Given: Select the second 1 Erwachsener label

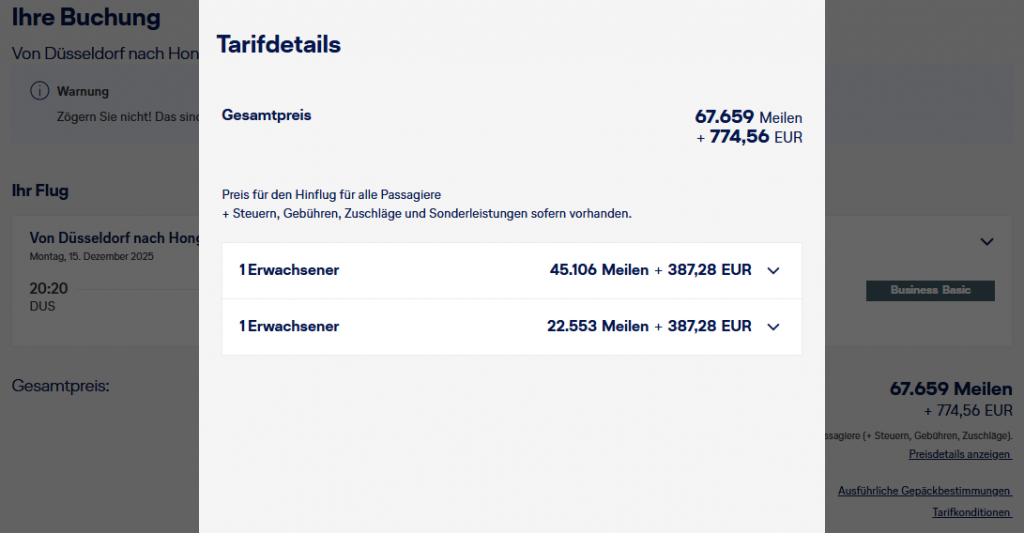Looking at the screenshot, I should coord(289,326).
